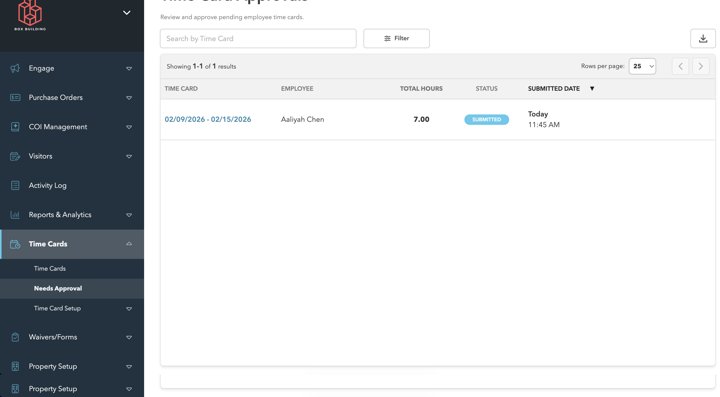Screen dimensions: 720x397
Task: Click the Engage megaphone icon
Action: [x=15, y=68]
